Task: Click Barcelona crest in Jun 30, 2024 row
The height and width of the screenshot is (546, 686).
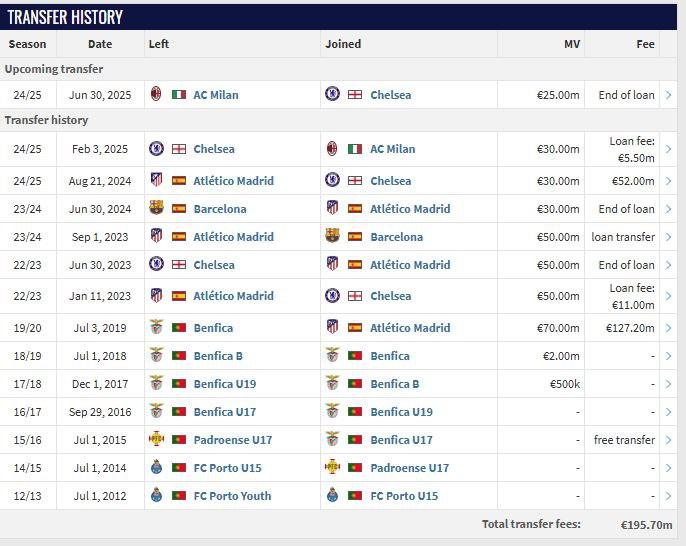Action: click(x=156, y=209)
